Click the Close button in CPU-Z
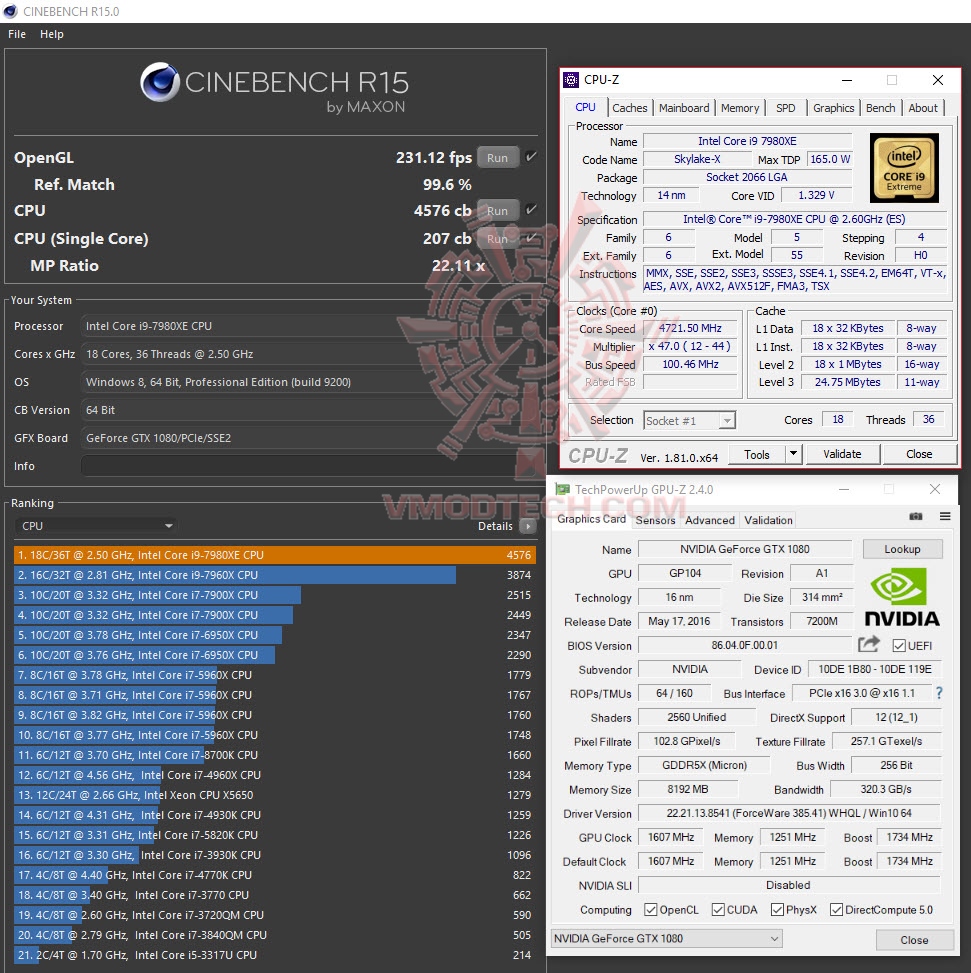 919,454
